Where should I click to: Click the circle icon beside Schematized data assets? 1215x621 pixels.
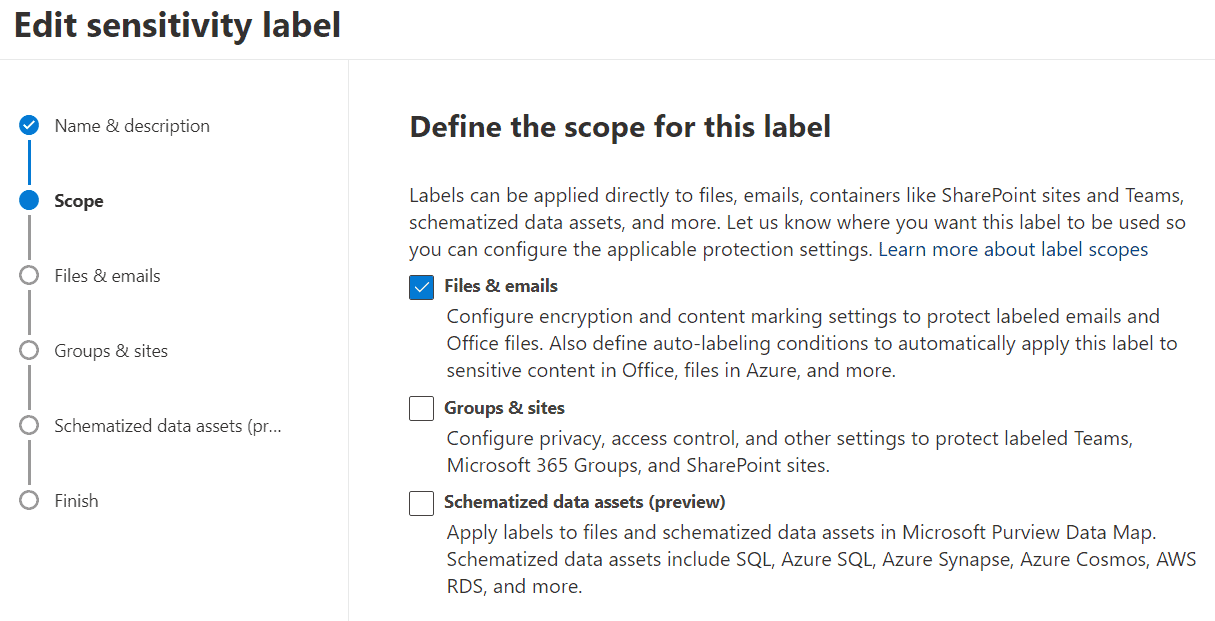click(x=29, y=425)
